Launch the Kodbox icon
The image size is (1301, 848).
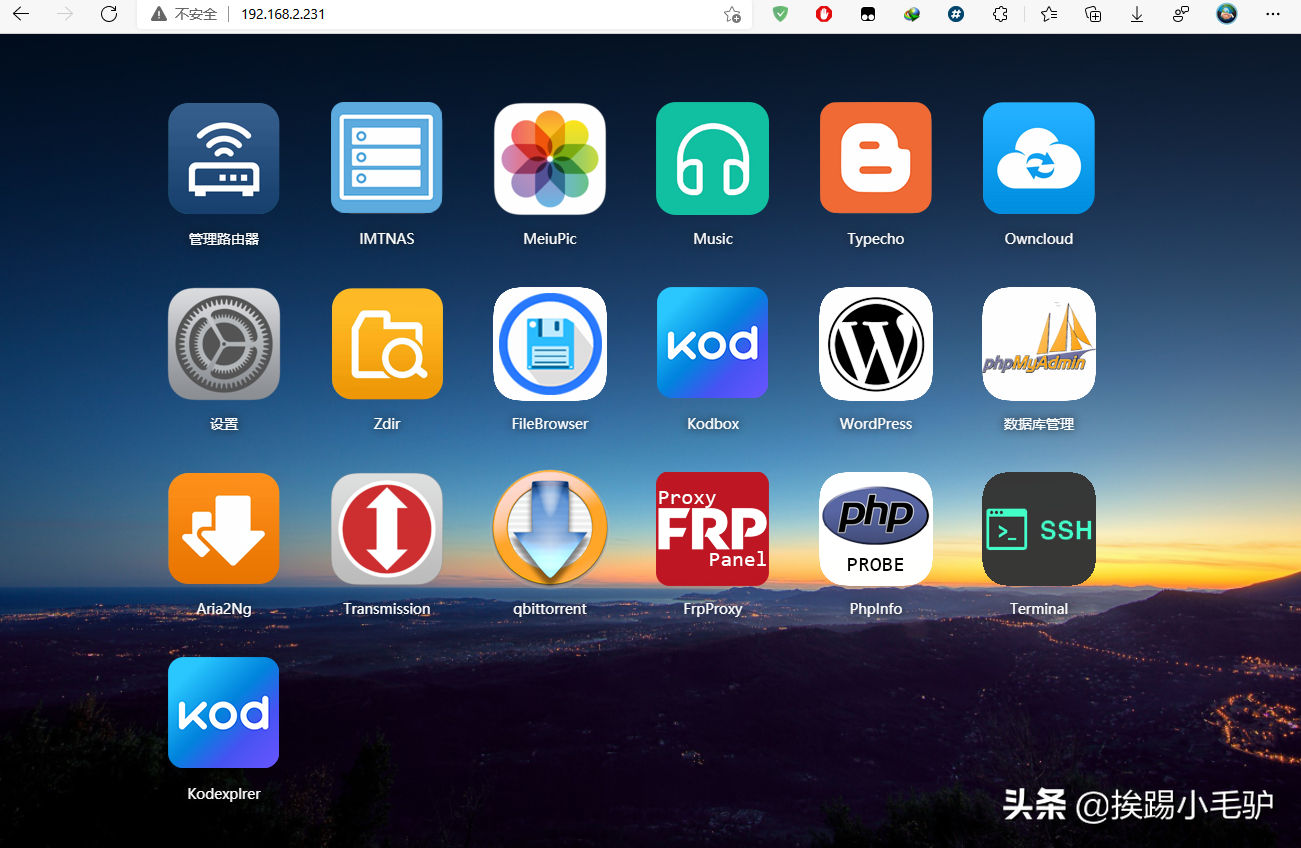[713, 343]
